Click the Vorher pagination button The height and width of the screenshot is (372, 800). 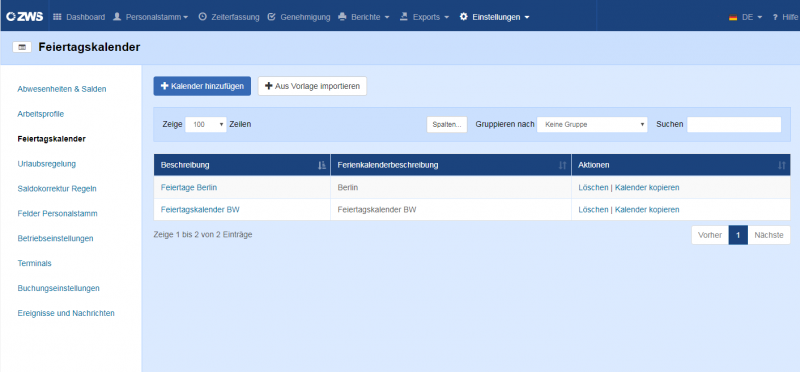pos(710,235)
